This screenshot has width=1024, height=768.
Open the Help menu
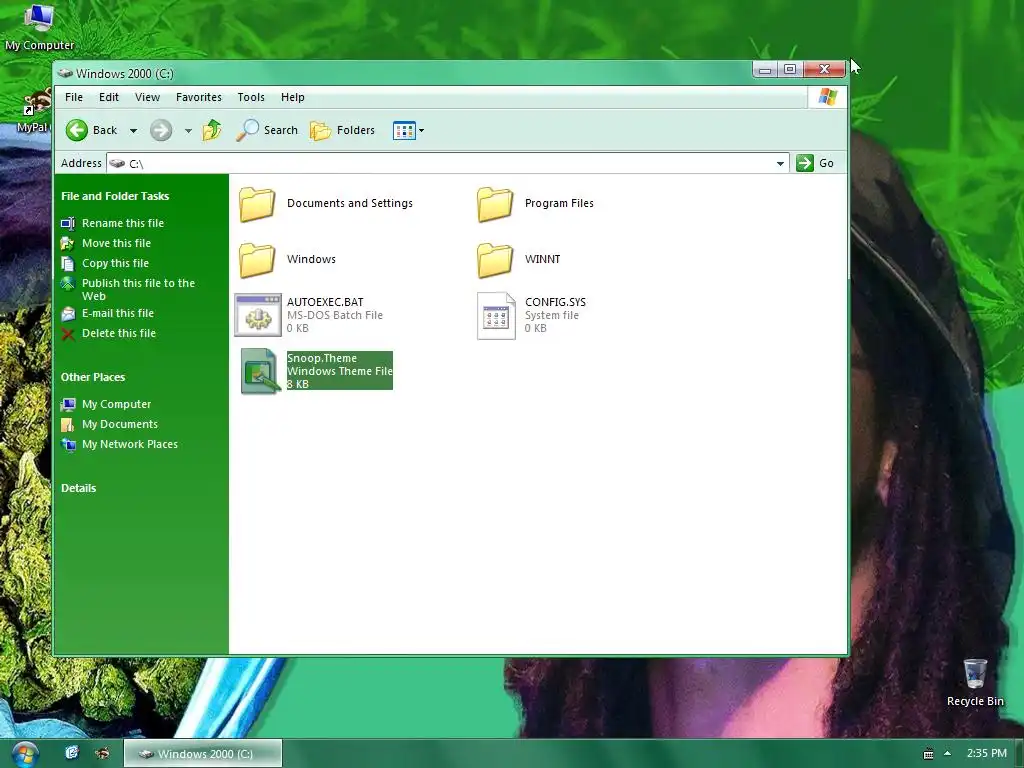(293, 97)
